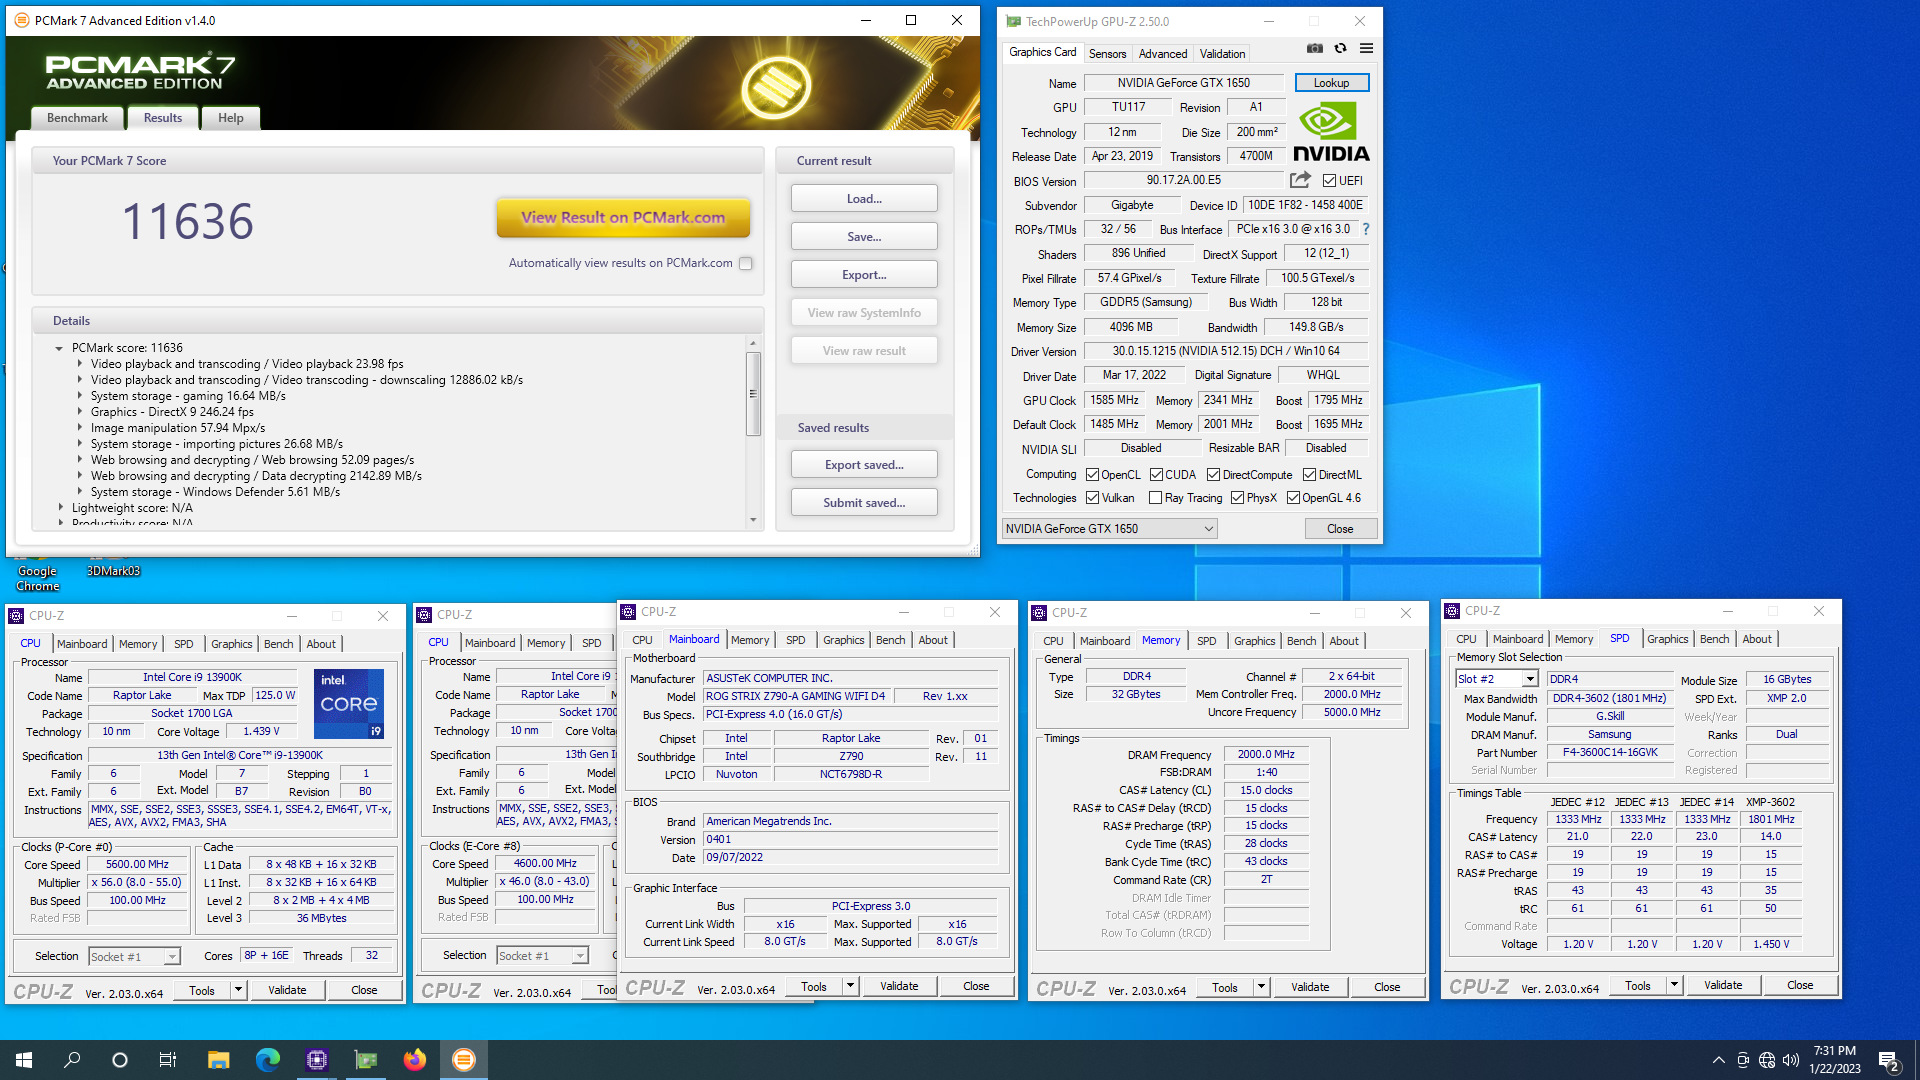
Task: Click details scrollbar up arrow
Action: coord(753,343)
